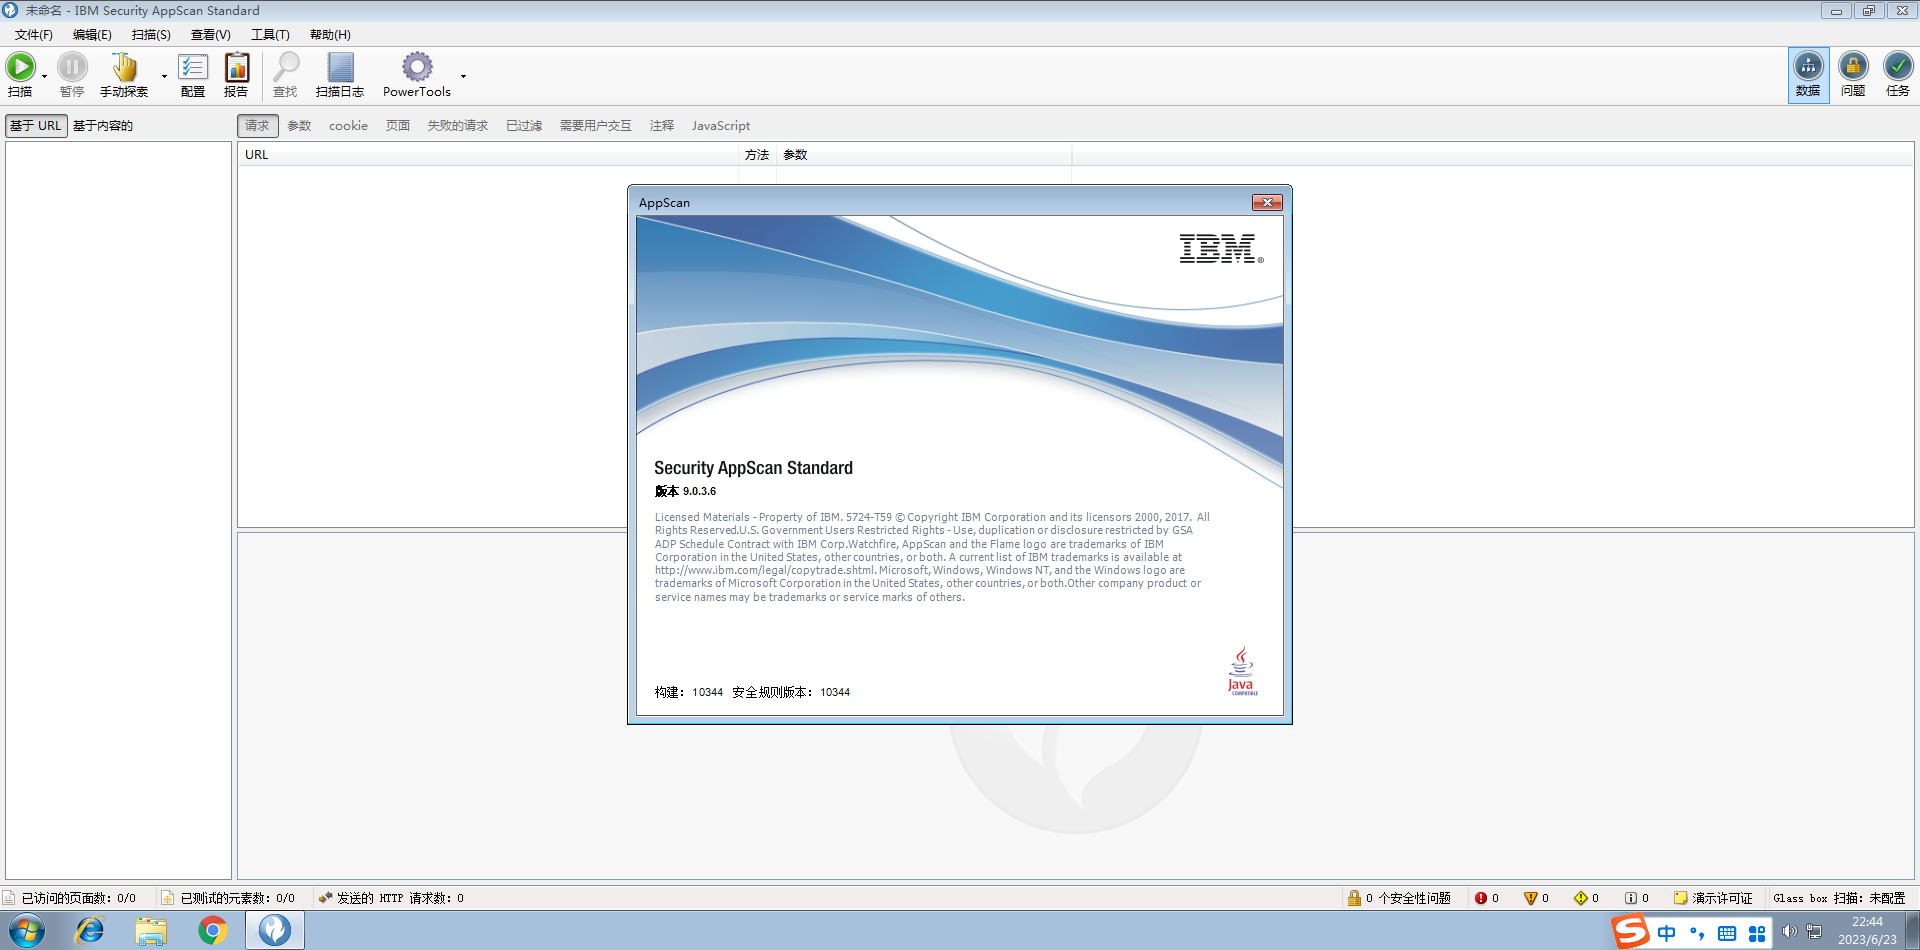
Task: Click the Glass box 扫描: 未配置 status
Action: 1839,898
